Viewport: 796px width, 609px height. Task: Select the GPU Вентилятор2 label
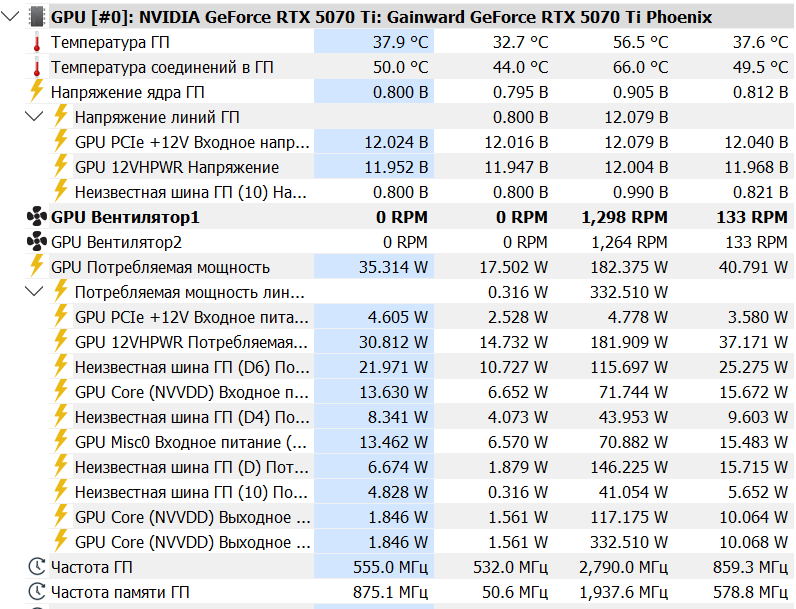coord(116,242)
